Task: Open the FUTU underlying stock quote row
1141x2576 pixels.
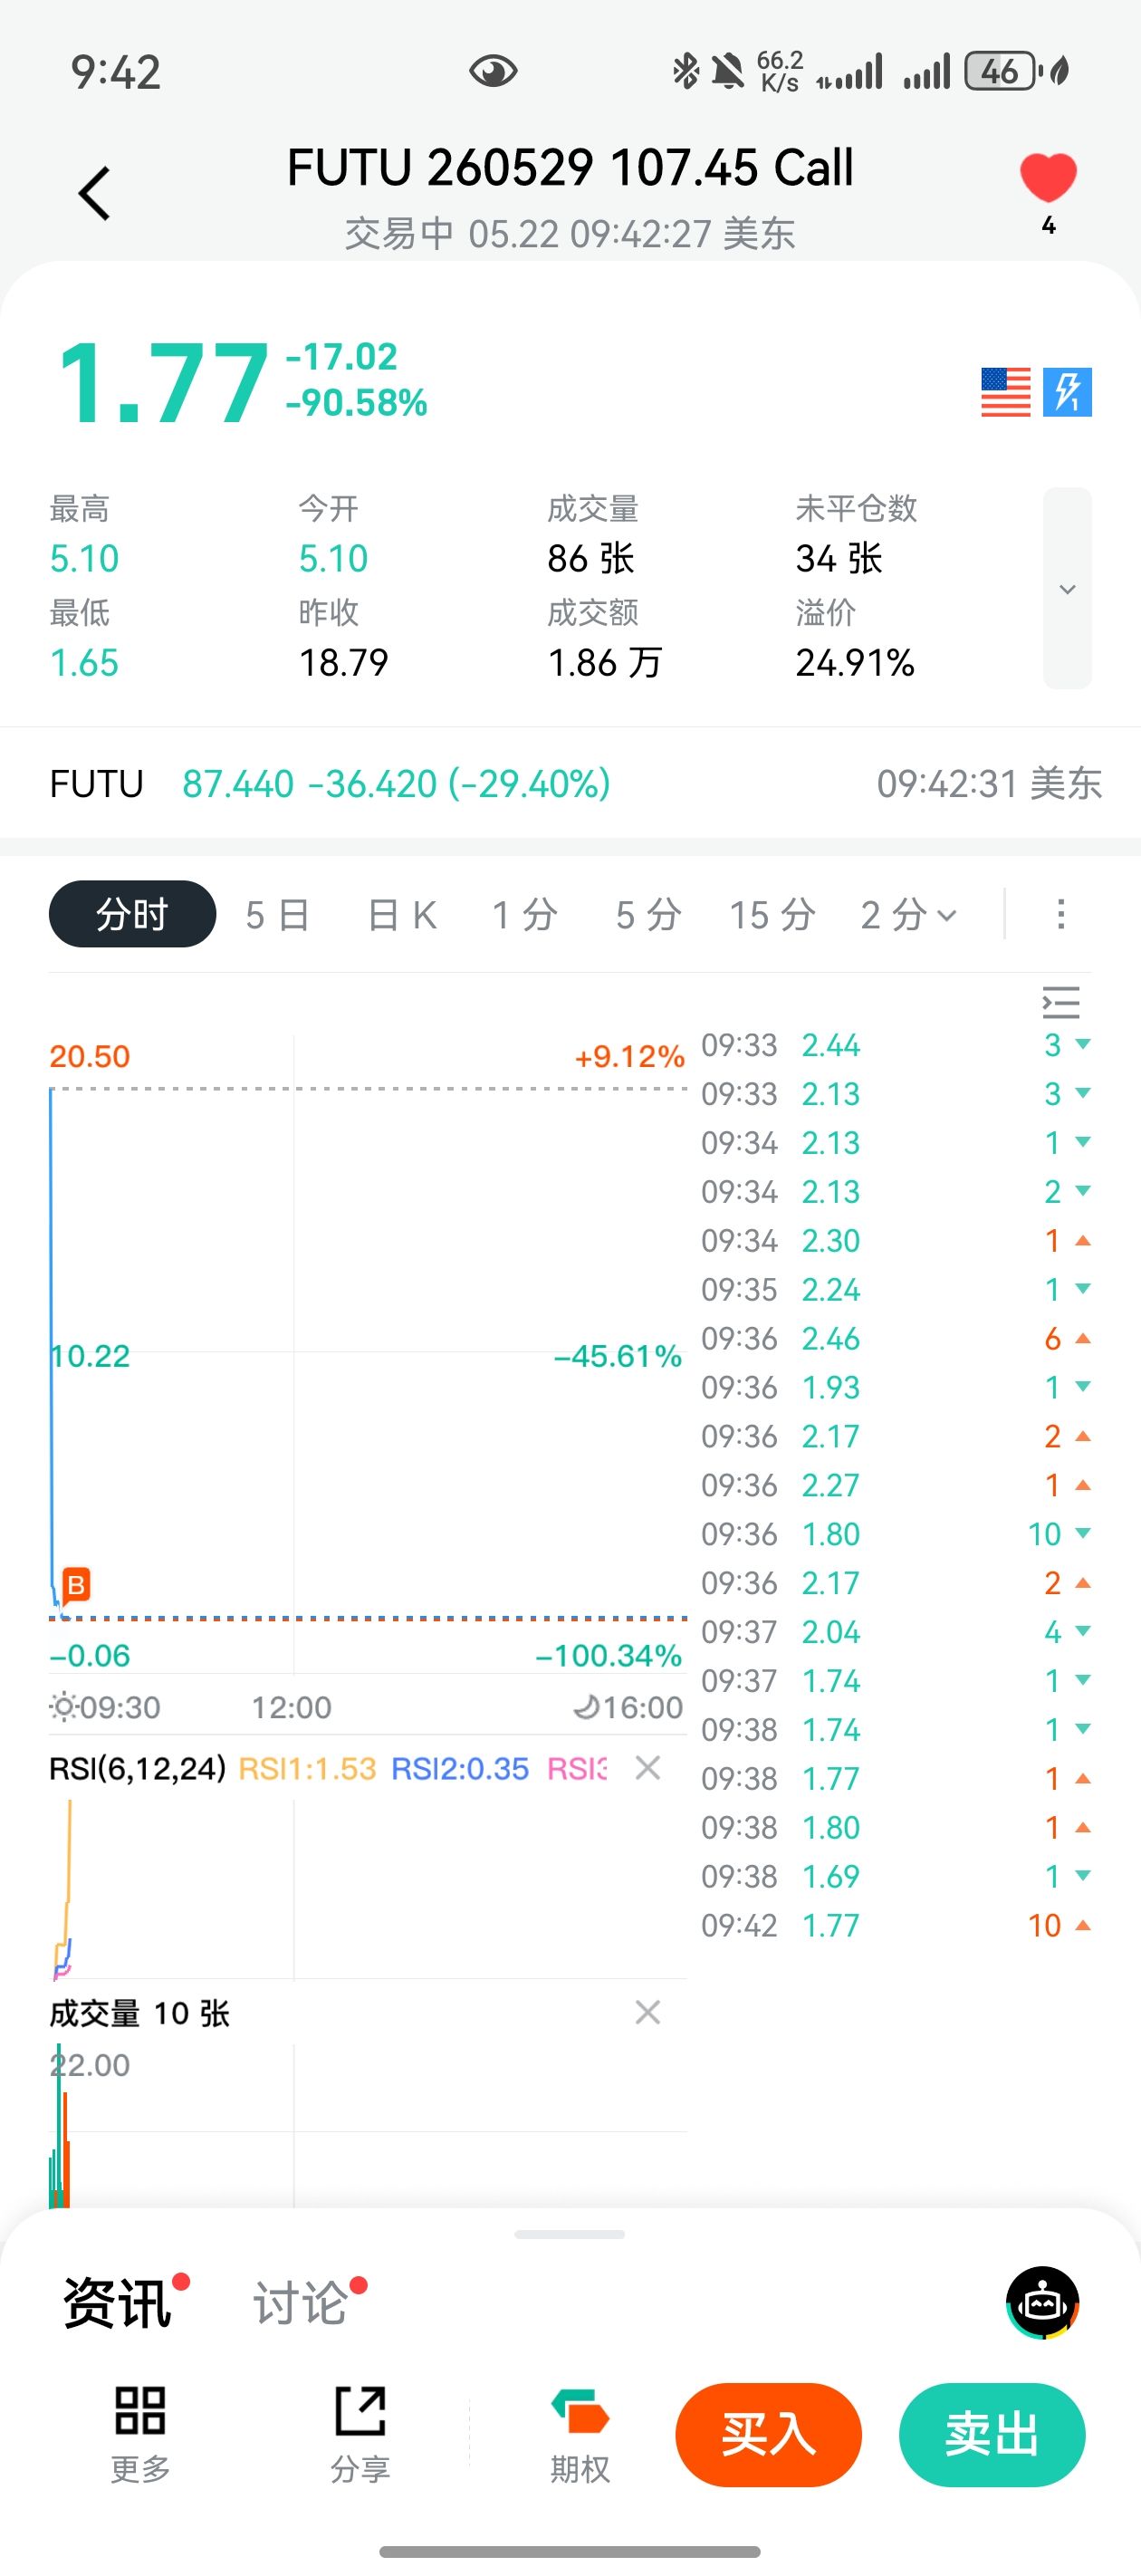Action: click(x=570, y=783)
